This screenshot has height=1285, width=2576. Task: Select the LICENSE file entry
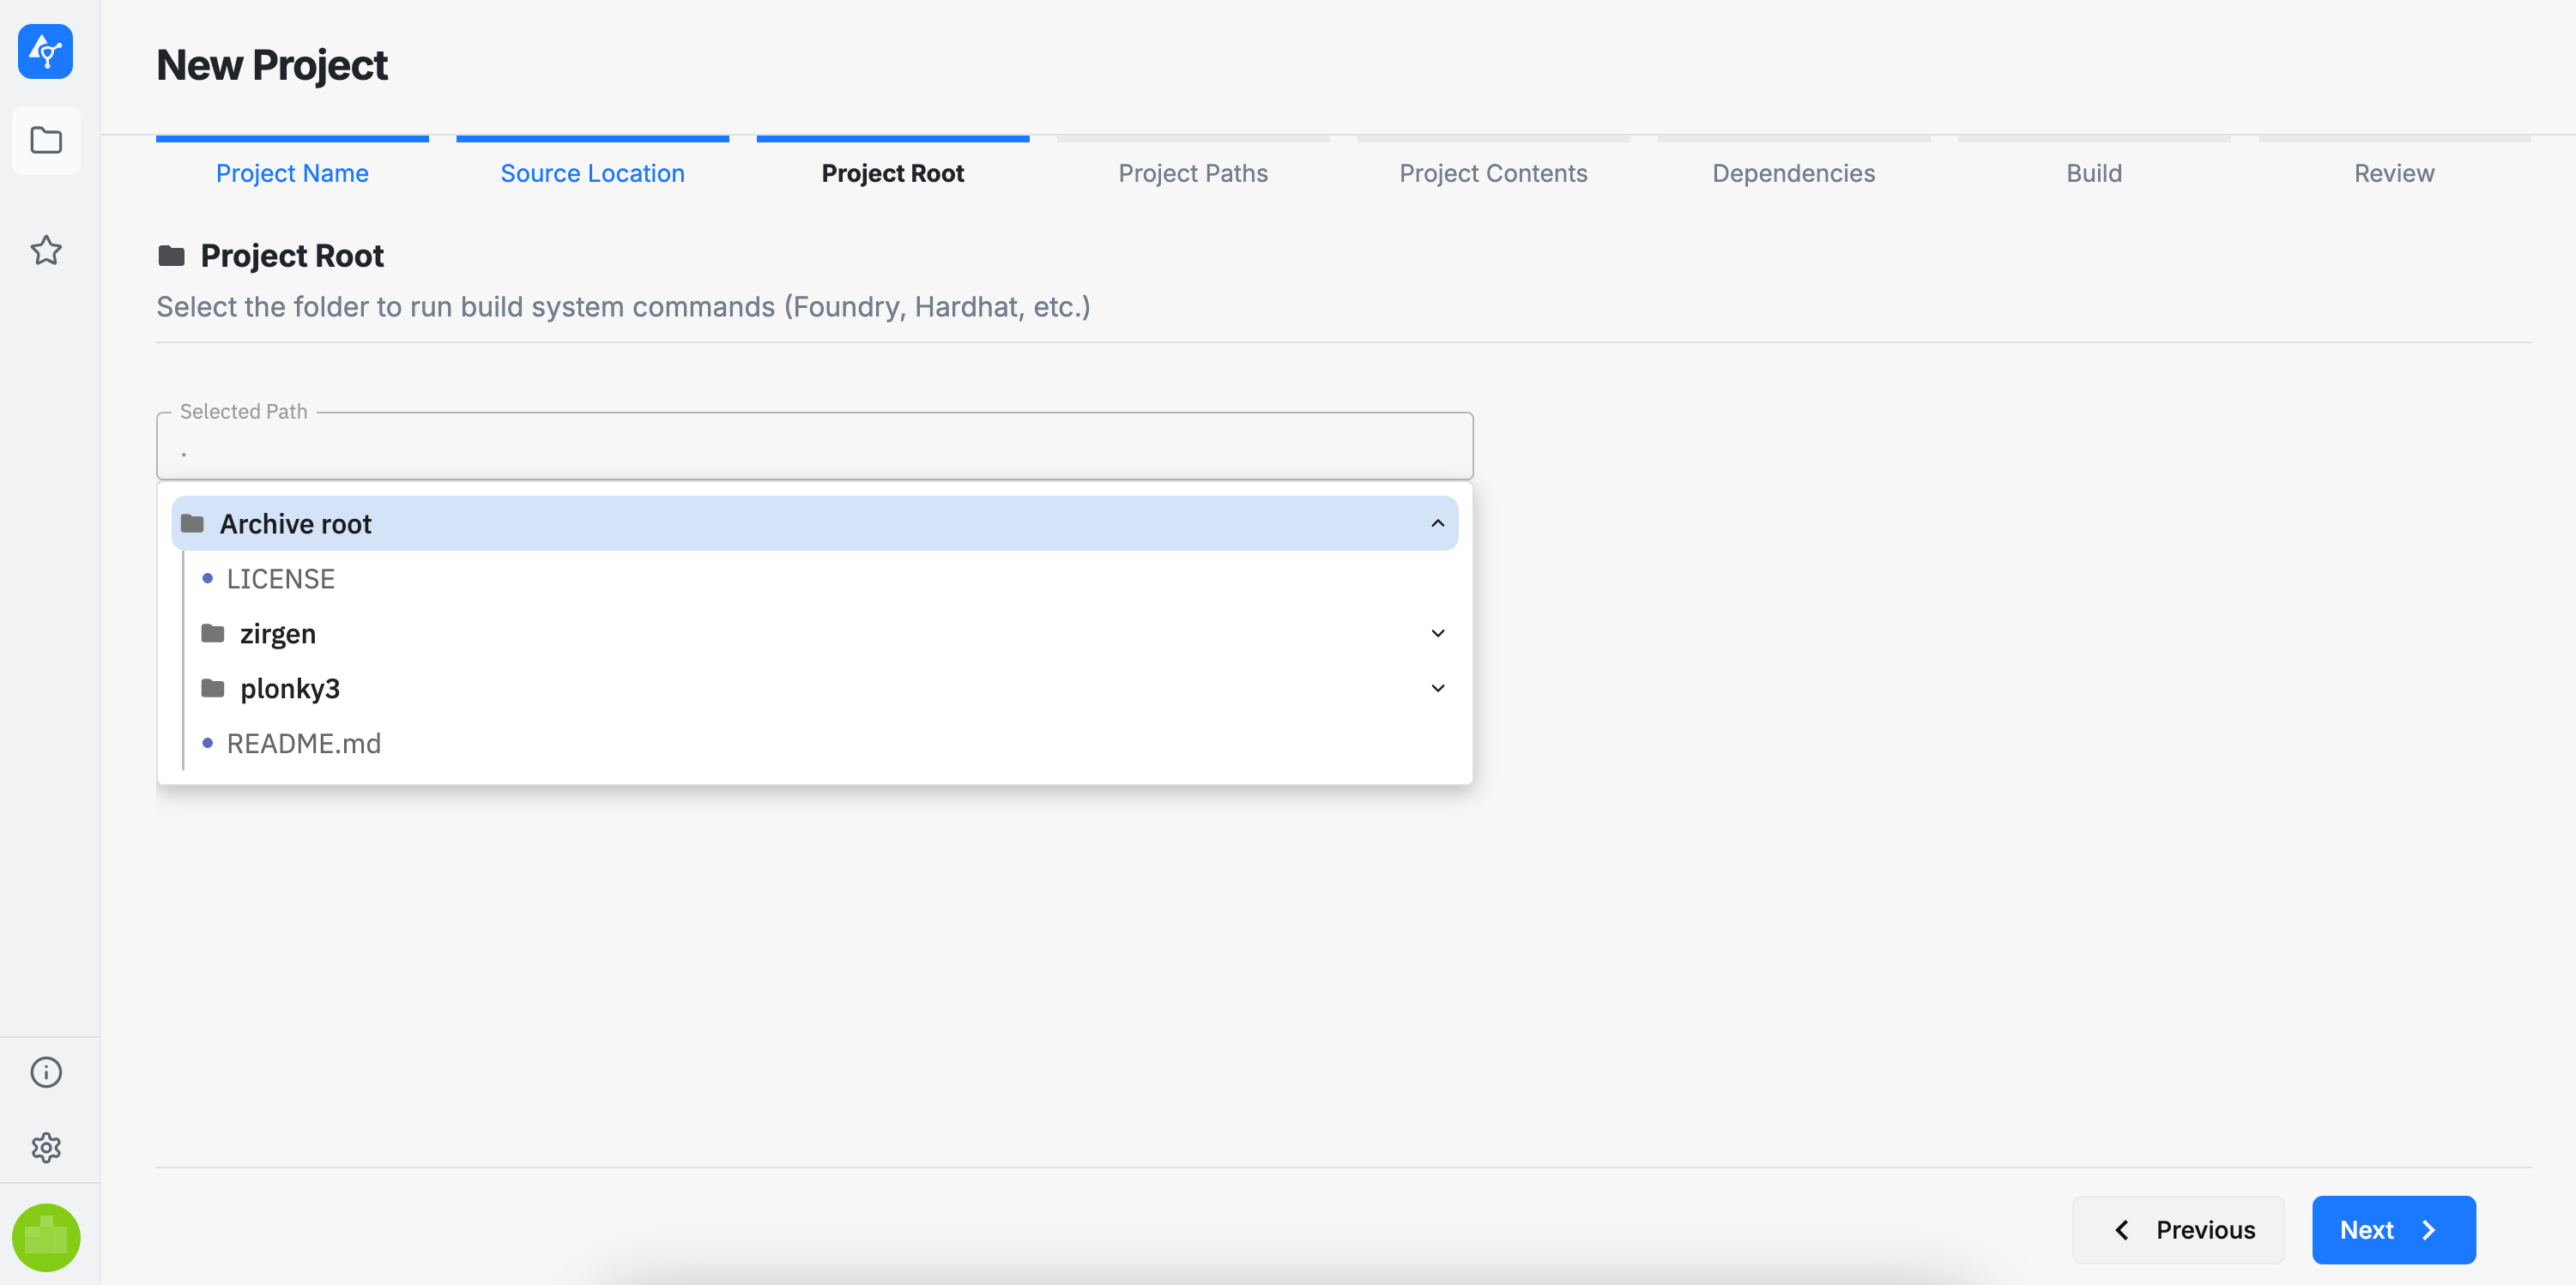point(280,579)
